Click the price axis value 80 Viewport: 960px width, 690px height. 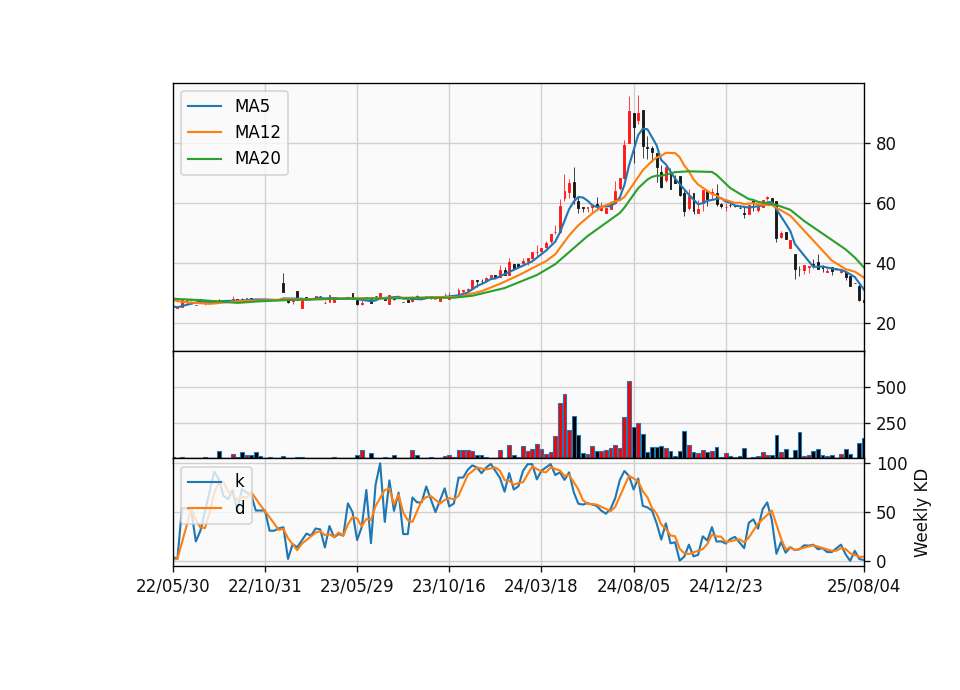[886, 144]
